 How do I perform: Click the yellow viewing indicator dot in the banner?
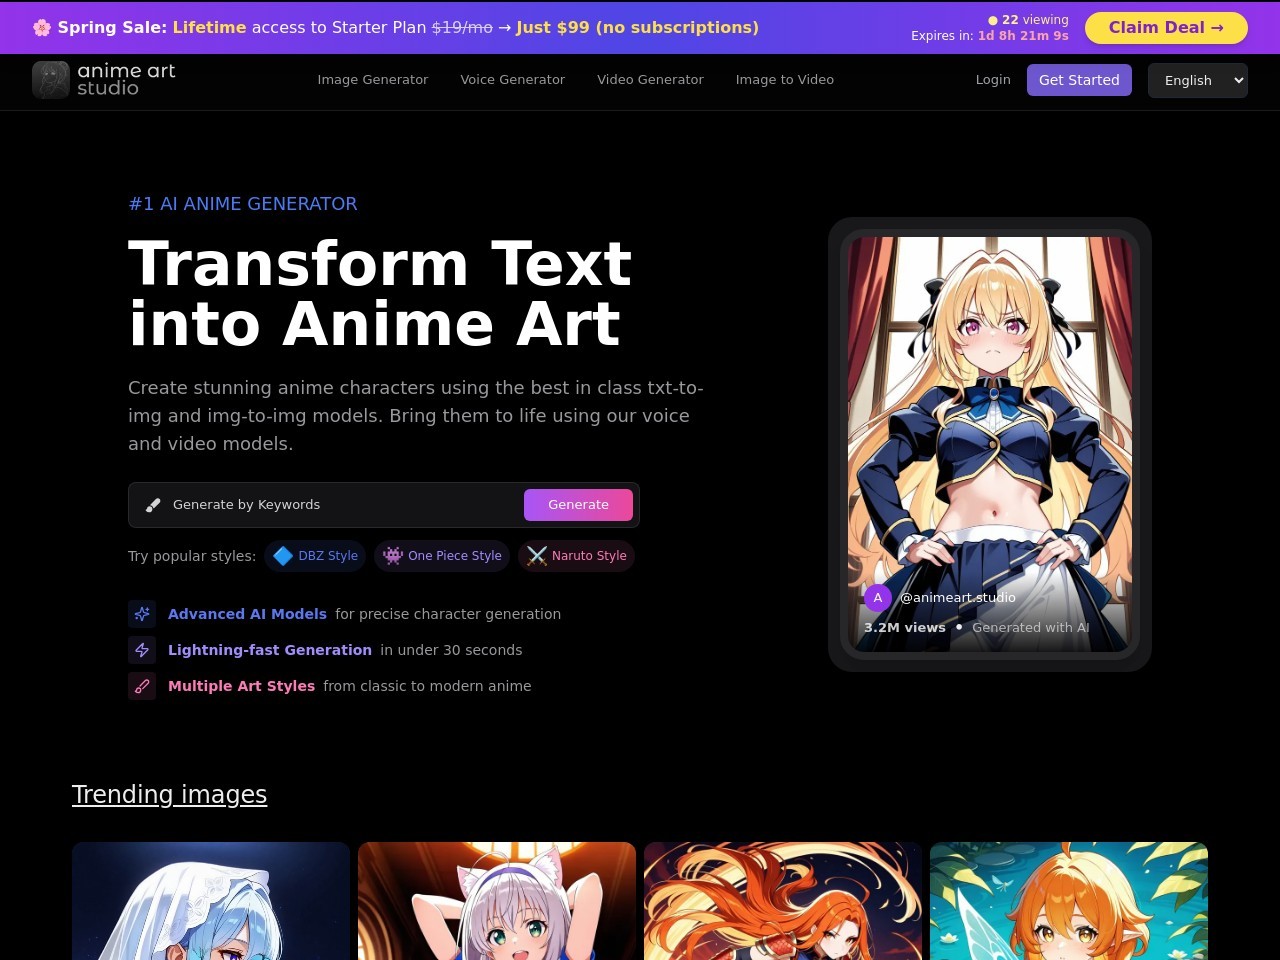[993, 20]
